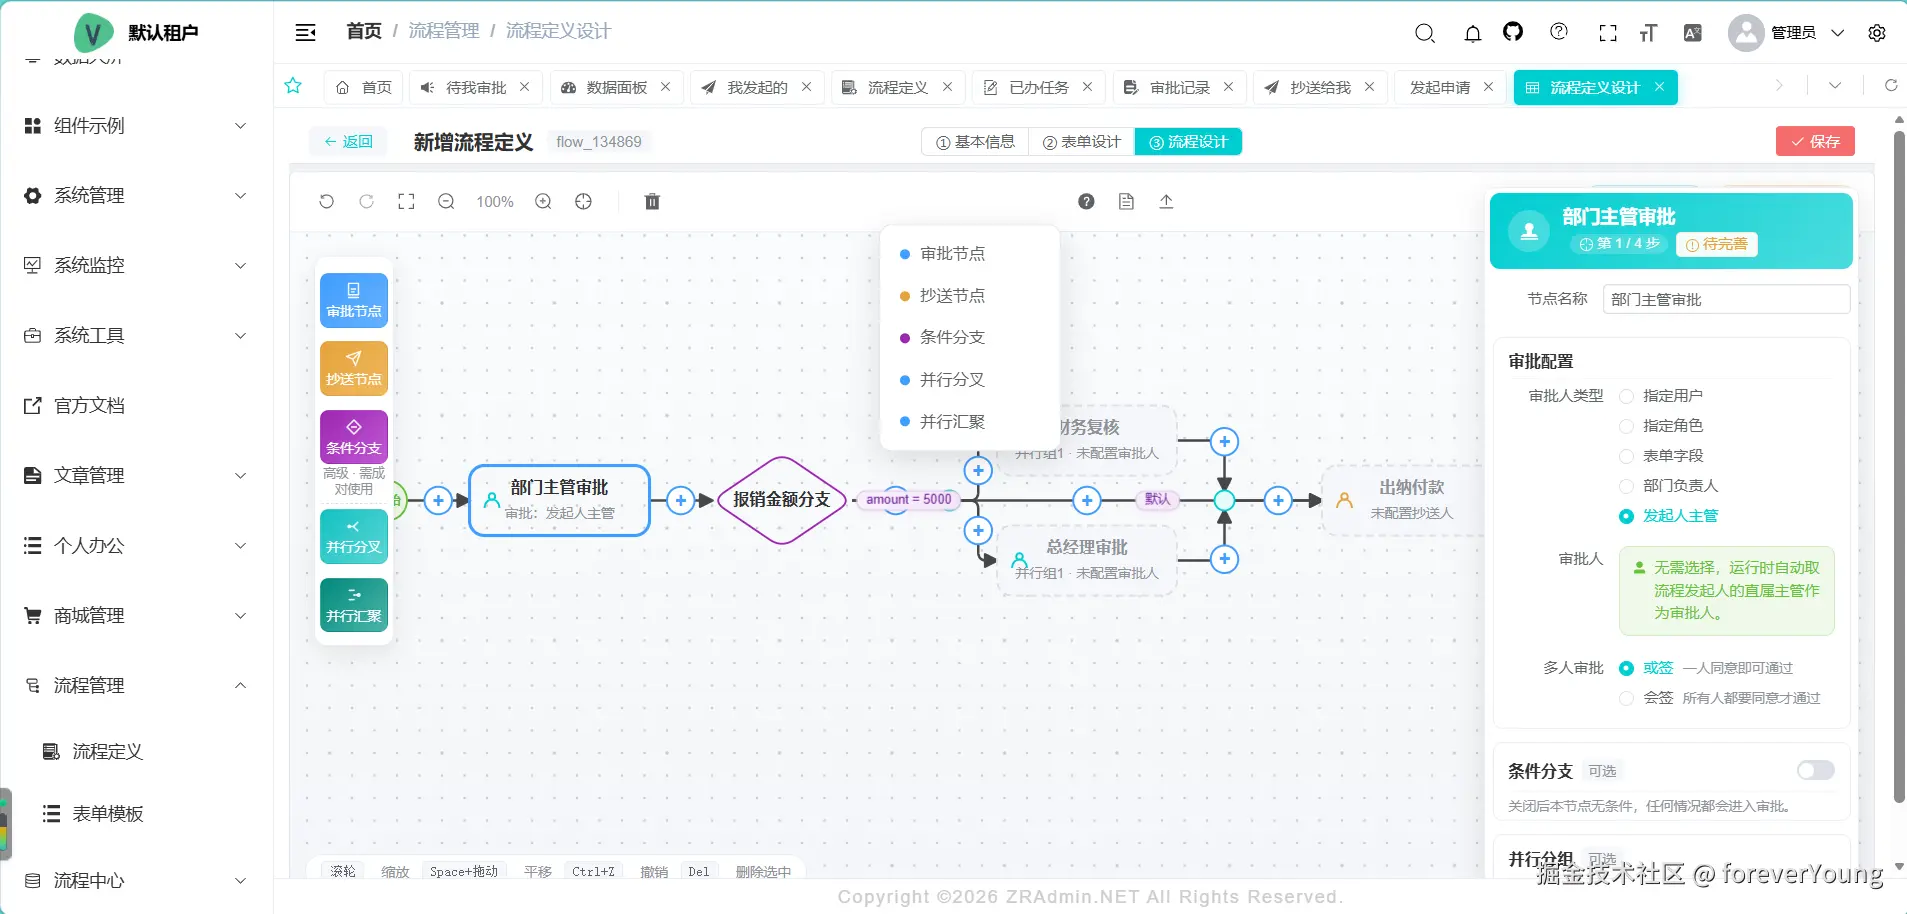1907x914 pixels.
Task: Toggle the 条件分支 switch on
Action: (1815, 770)
